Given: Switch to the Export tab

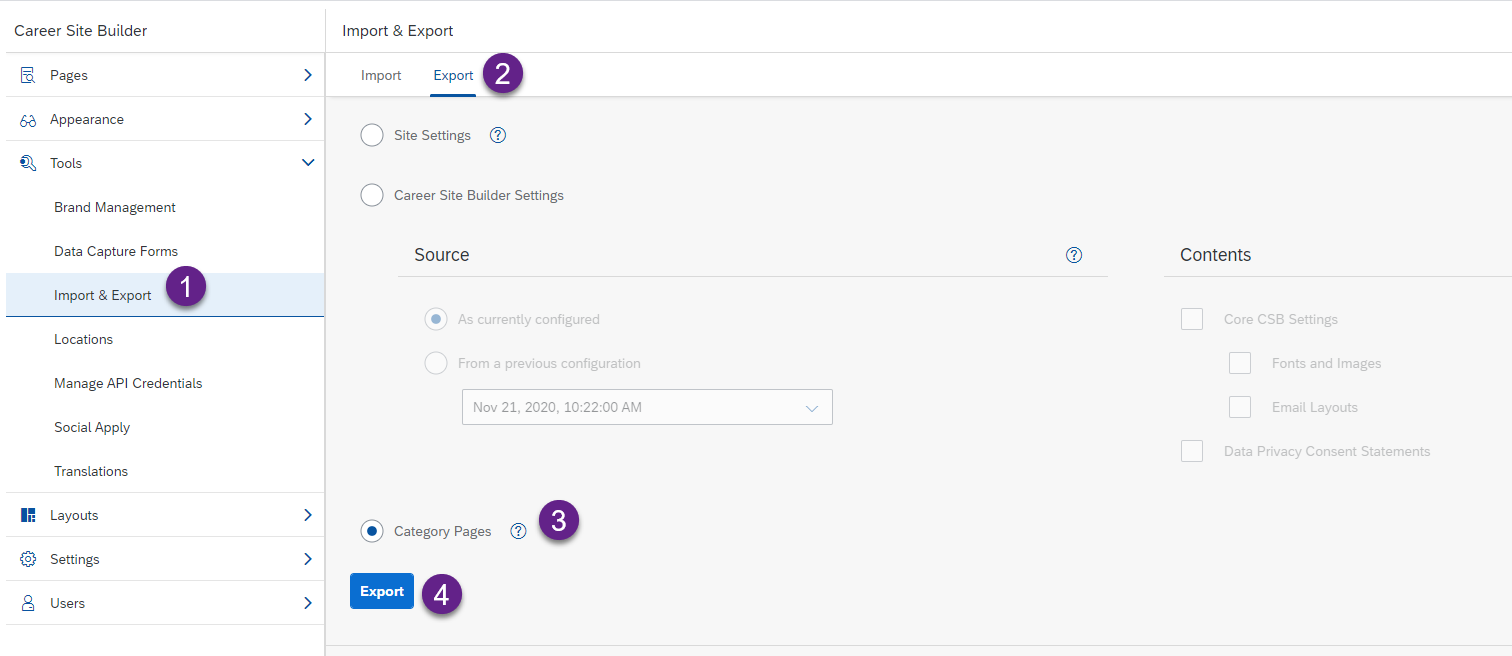Looking at the screenshot, I should click(x=453, y=75).
